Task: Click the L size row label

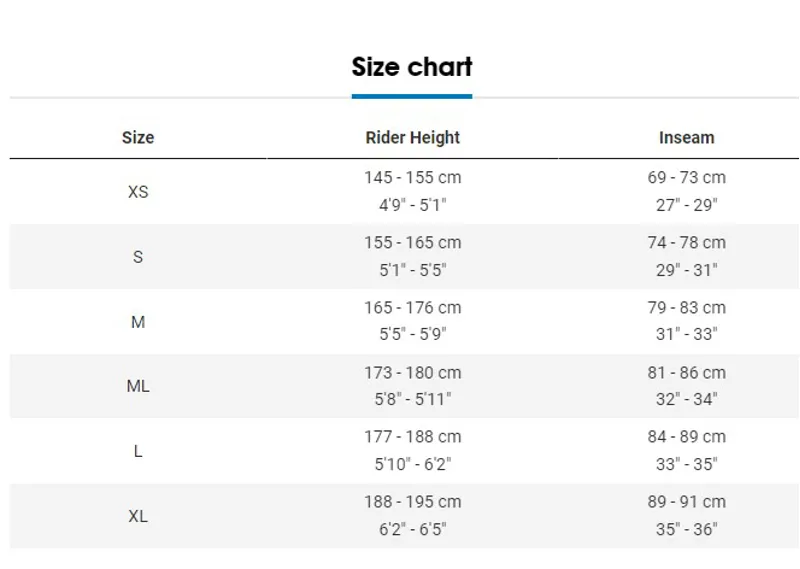Action: [138, 451]
